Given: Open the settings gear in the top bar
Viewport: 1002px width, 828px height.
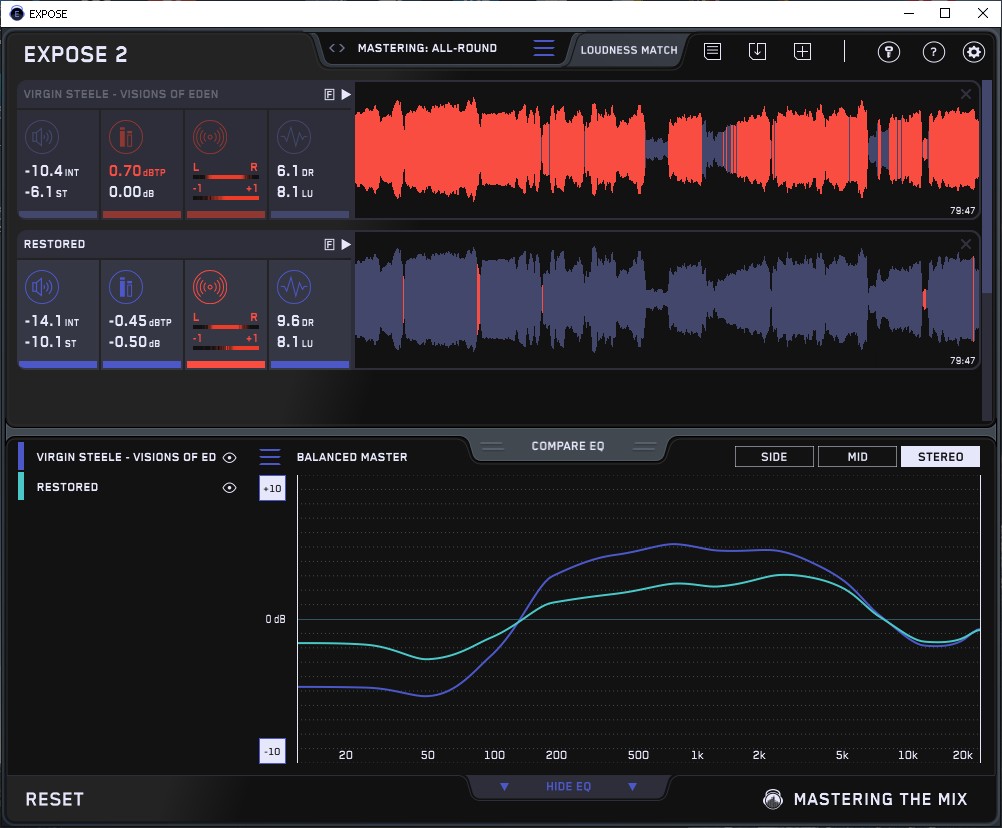Looking at the screenshot, I should click(973, 52).
